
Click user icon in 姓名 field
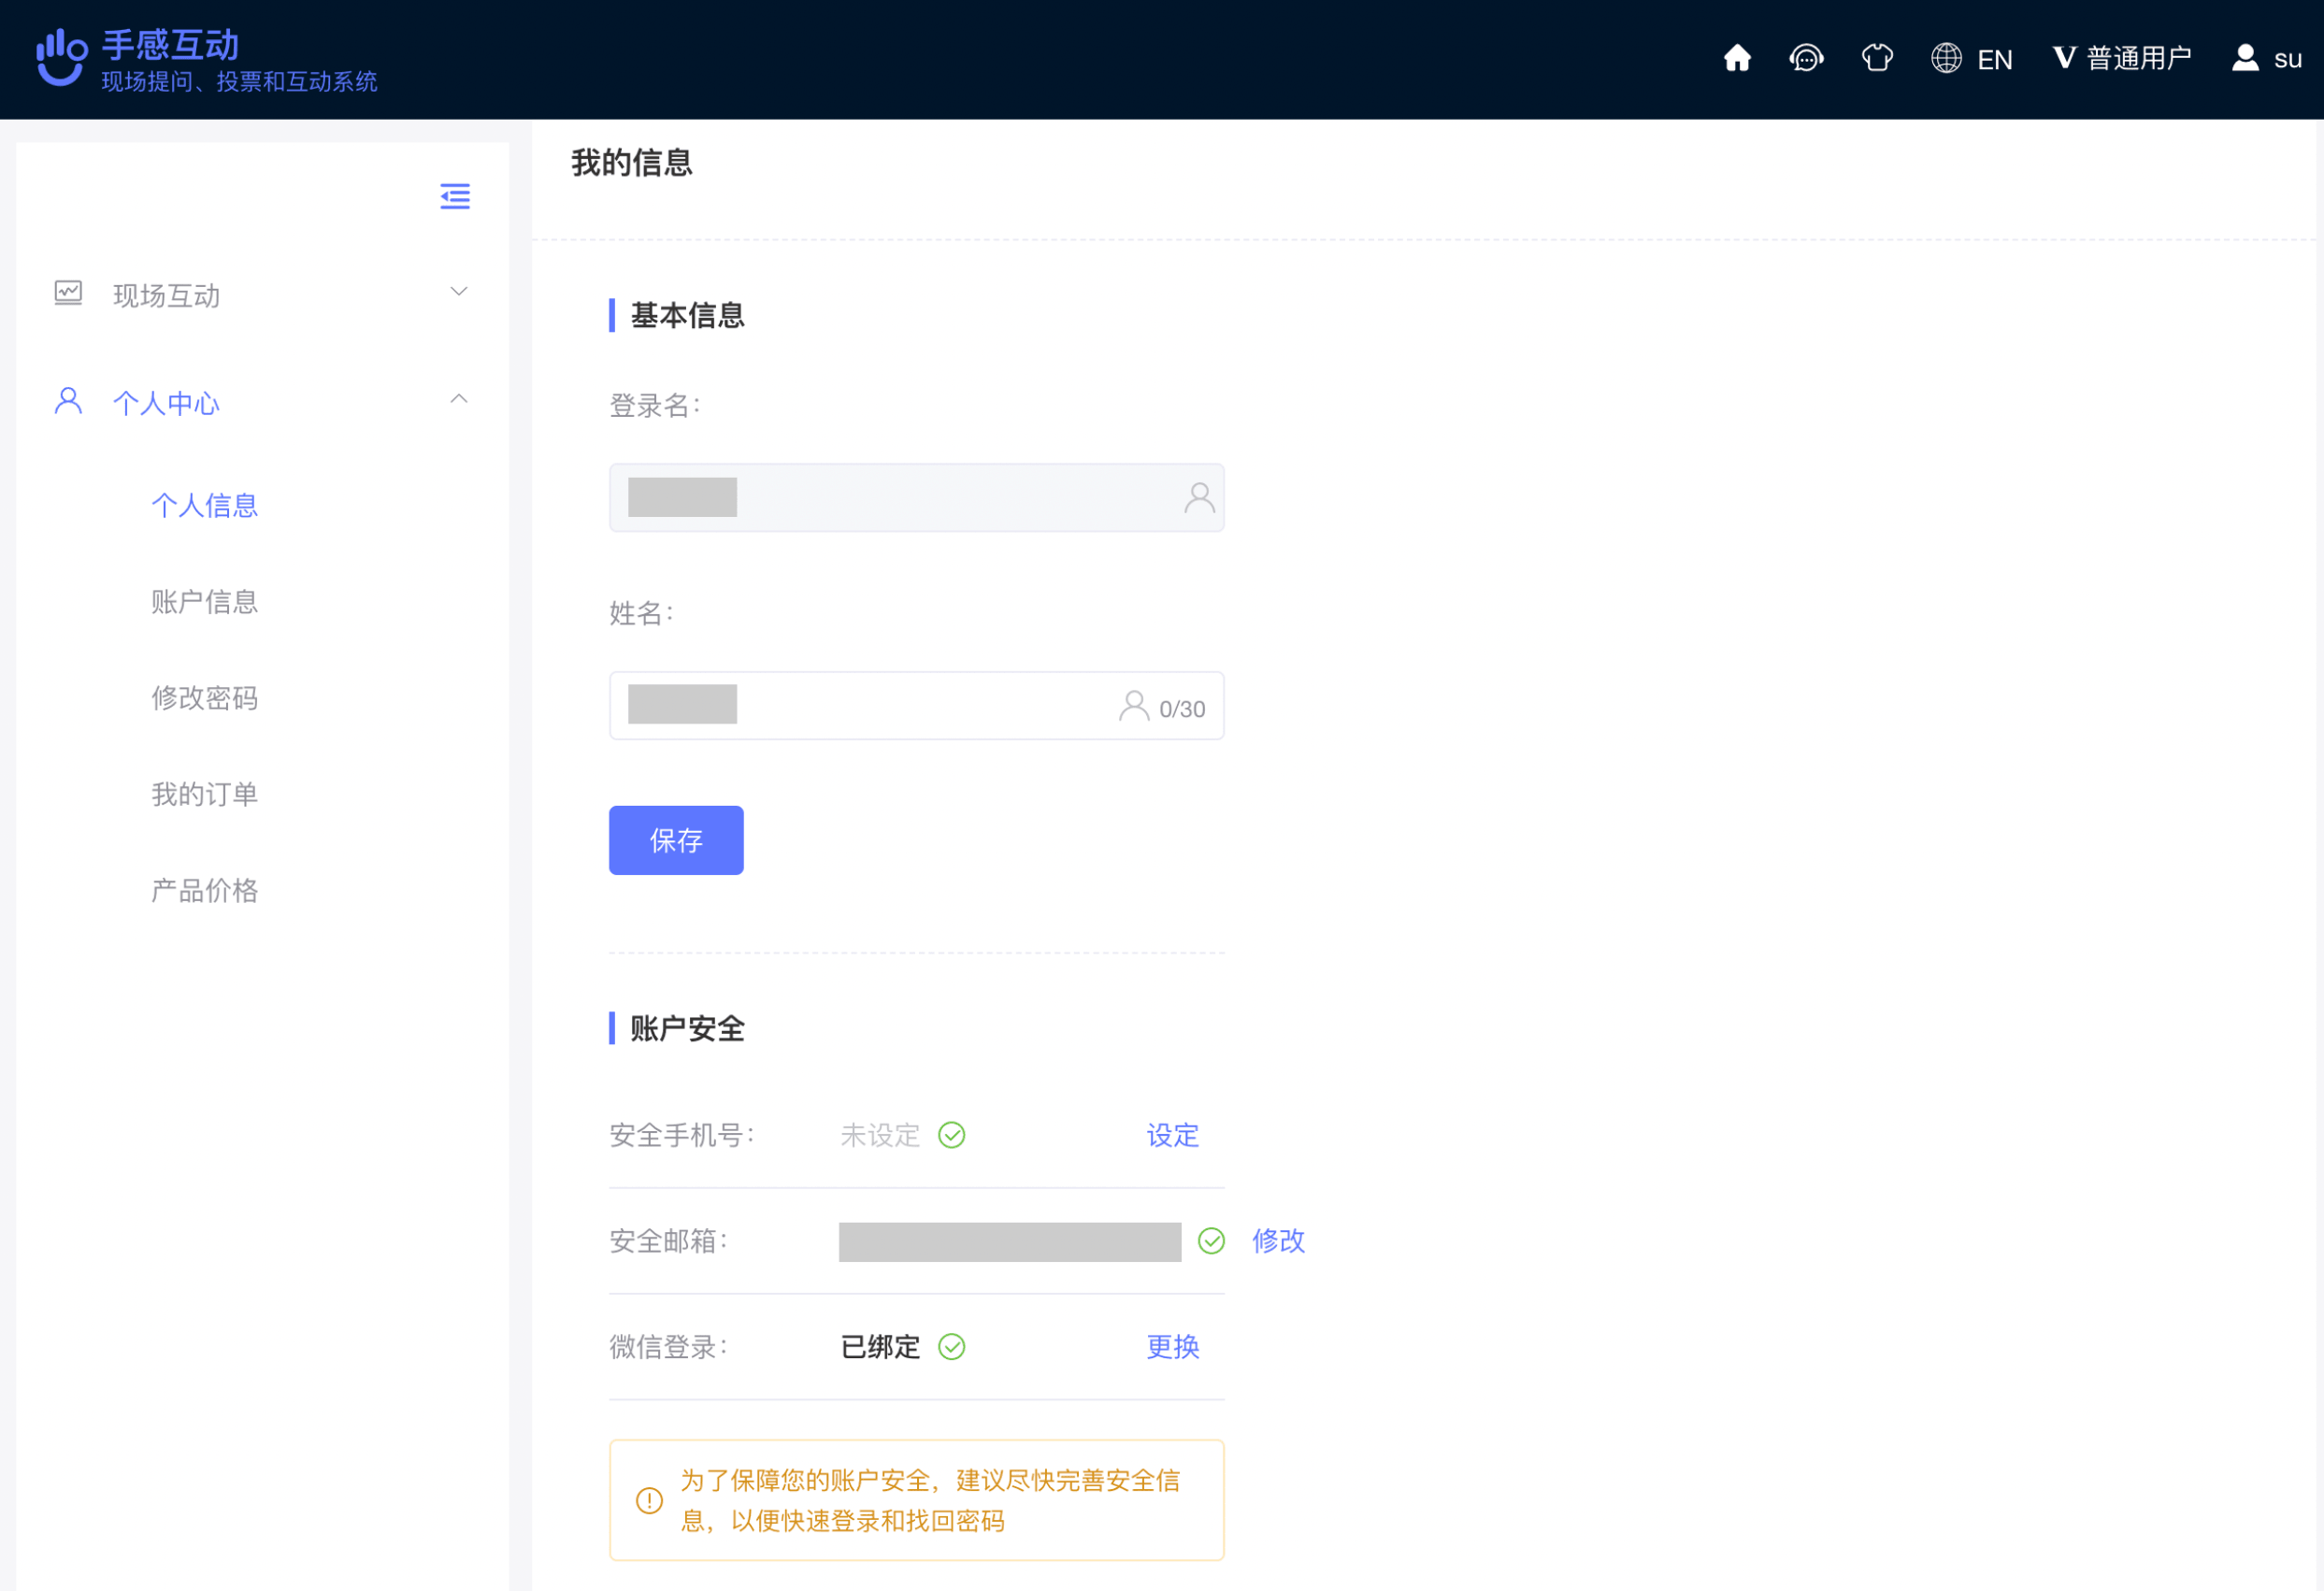1133,705
